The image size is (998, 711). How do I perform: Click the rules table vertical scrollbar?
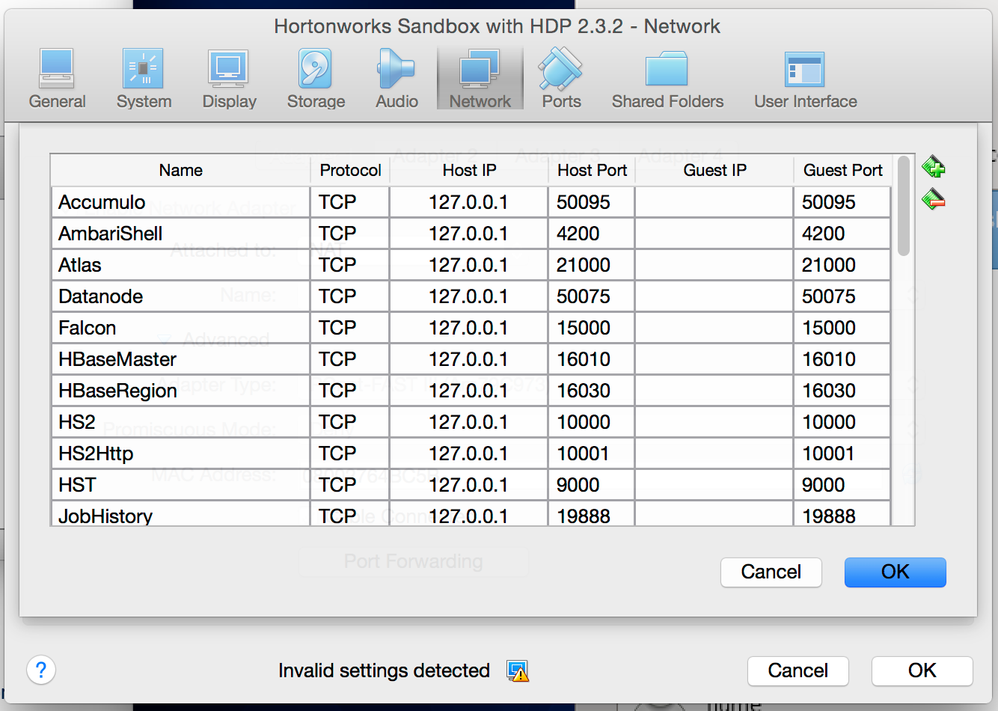tap(903, 207)
